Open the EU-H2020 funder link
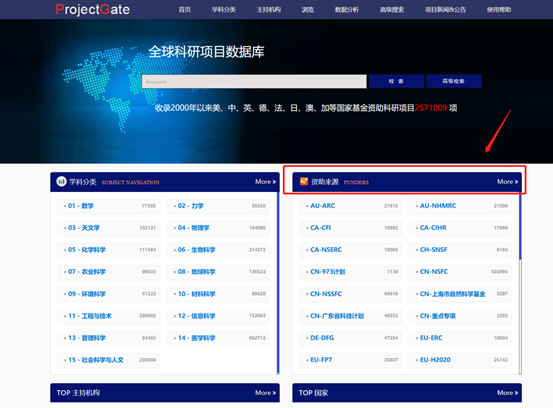The height and width of the screenshot is (408, 553). [435, 360]
